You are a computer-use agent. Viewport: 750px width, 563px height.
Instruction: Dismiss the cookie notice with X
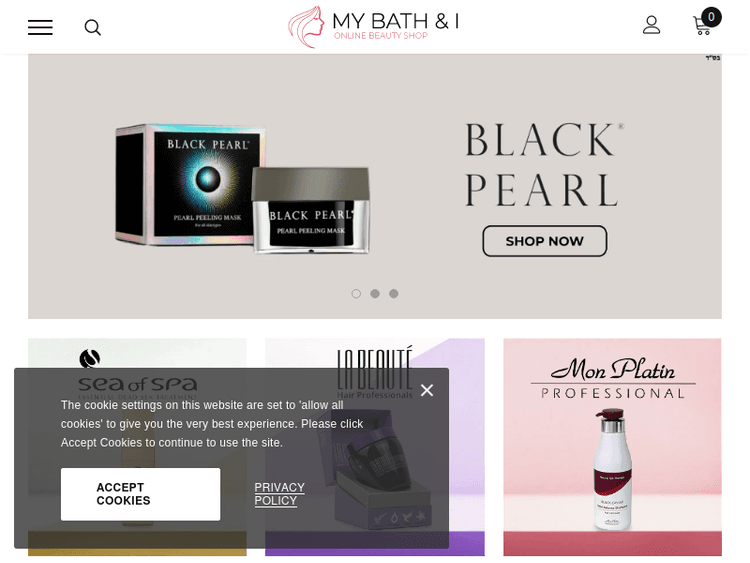pyautogui.click(x=427, y=390)
